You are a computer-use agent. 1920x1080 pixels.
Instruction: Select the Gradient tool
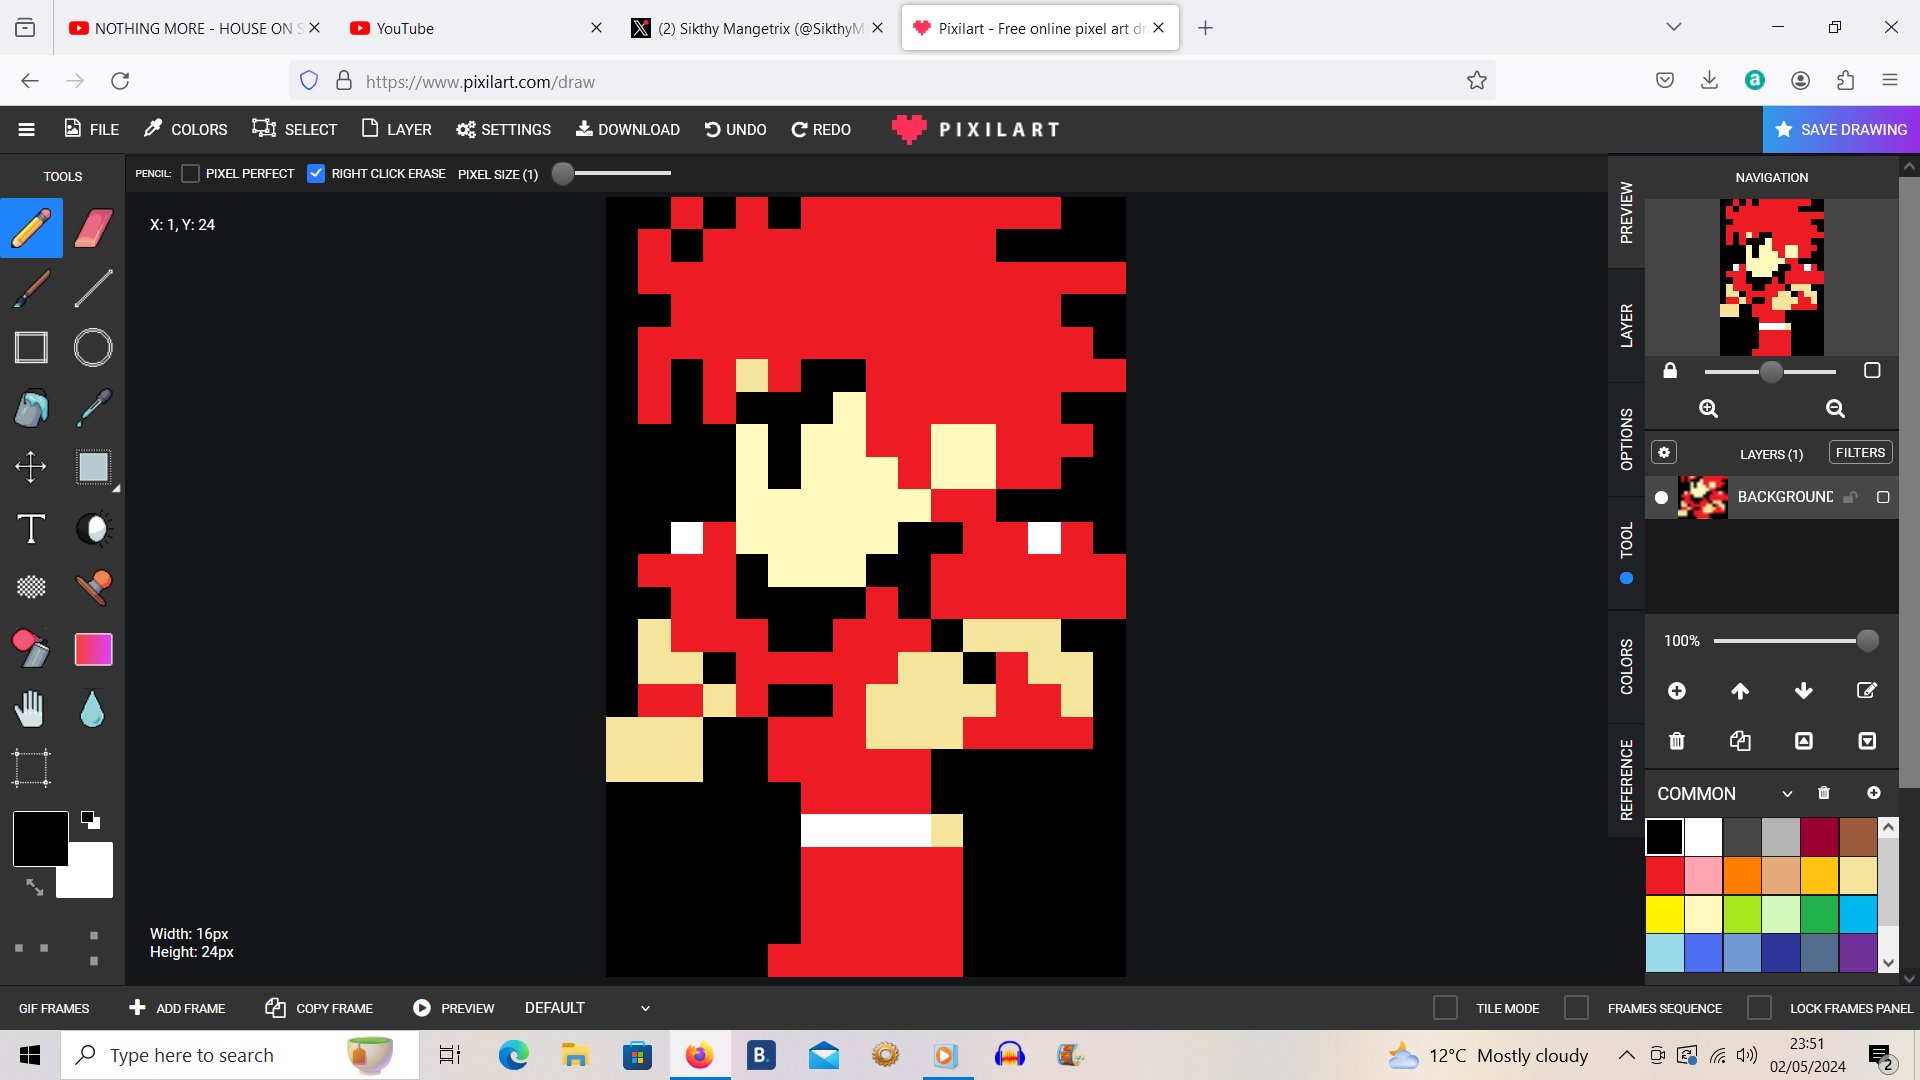[93, 649]
